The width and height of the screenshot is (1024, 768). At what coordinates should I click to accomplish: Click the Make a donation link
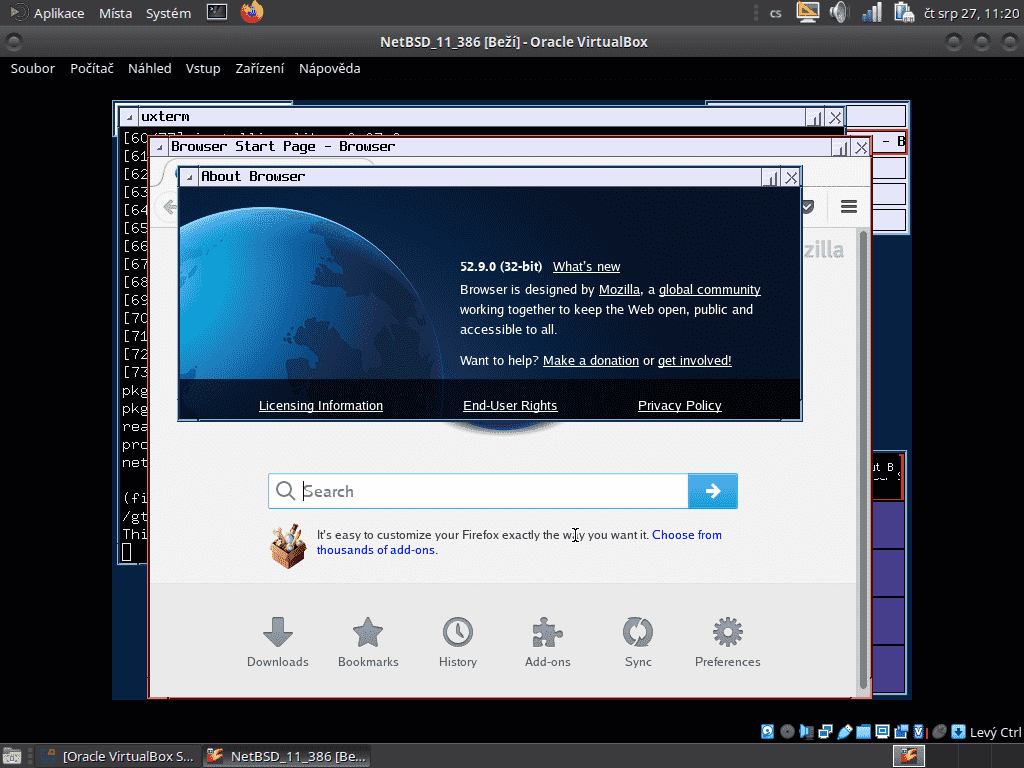pos(591,360)
